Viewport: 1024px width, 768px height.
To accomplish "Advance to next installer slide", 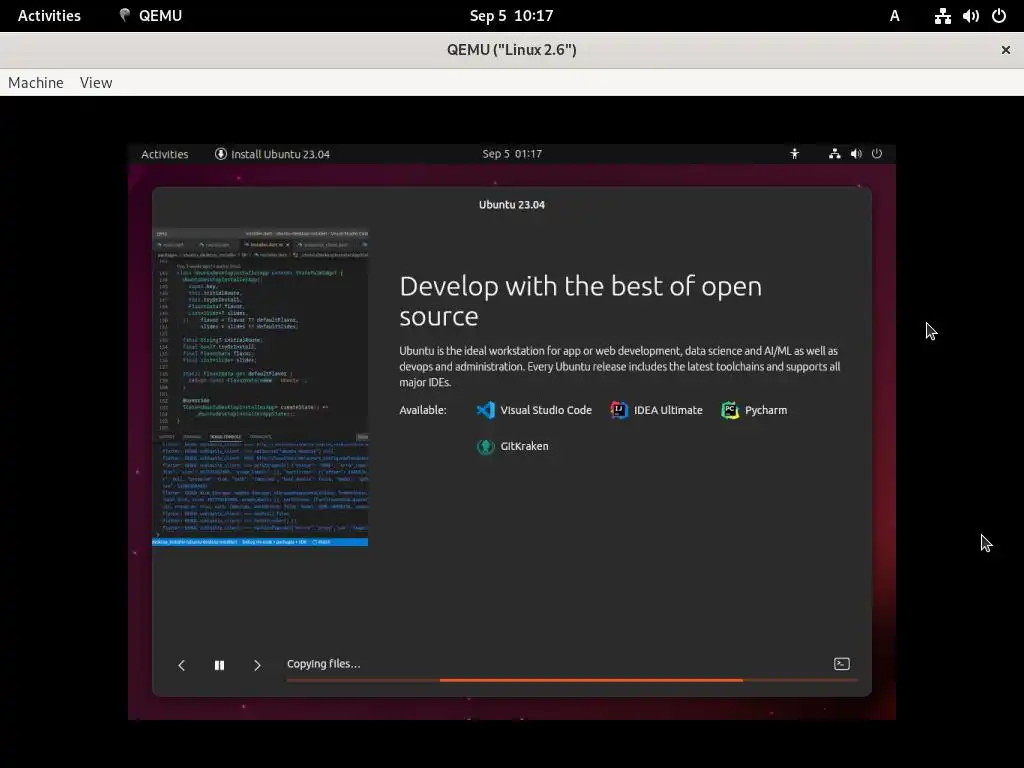I will [x=257, y=665].
